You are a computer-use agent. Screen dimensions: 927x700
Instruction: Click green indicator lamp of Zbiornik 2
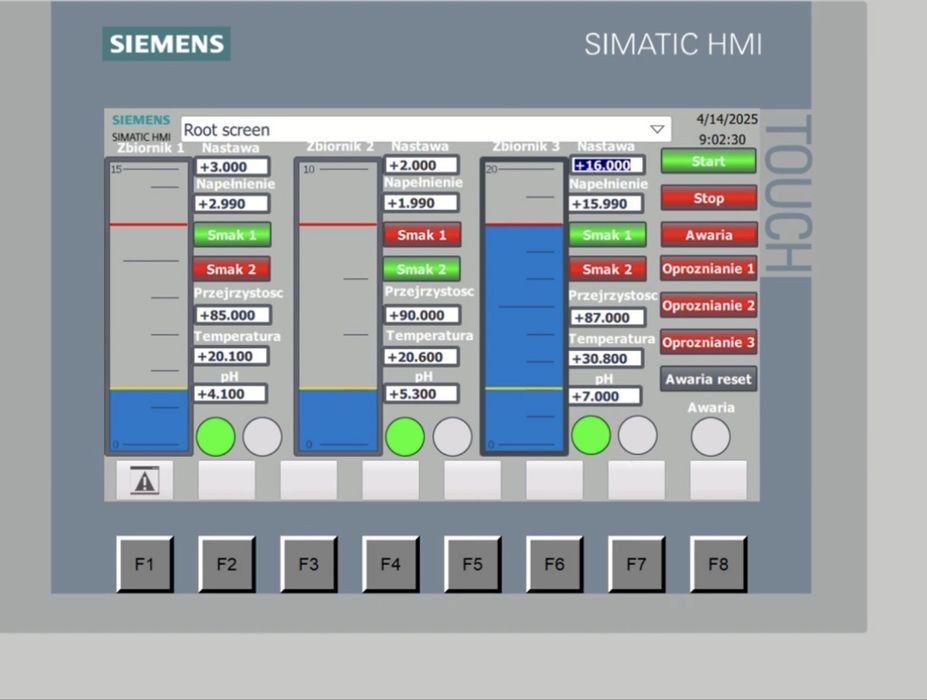(405, 437)
